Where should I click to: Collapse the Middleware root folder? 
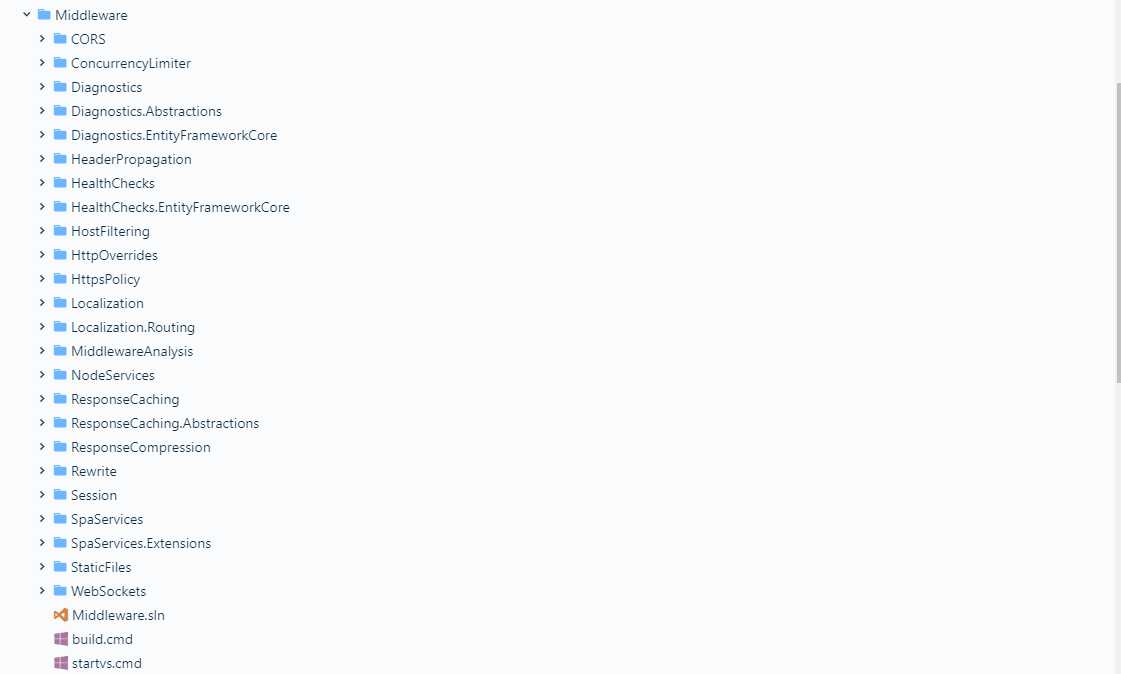(26, 14)
